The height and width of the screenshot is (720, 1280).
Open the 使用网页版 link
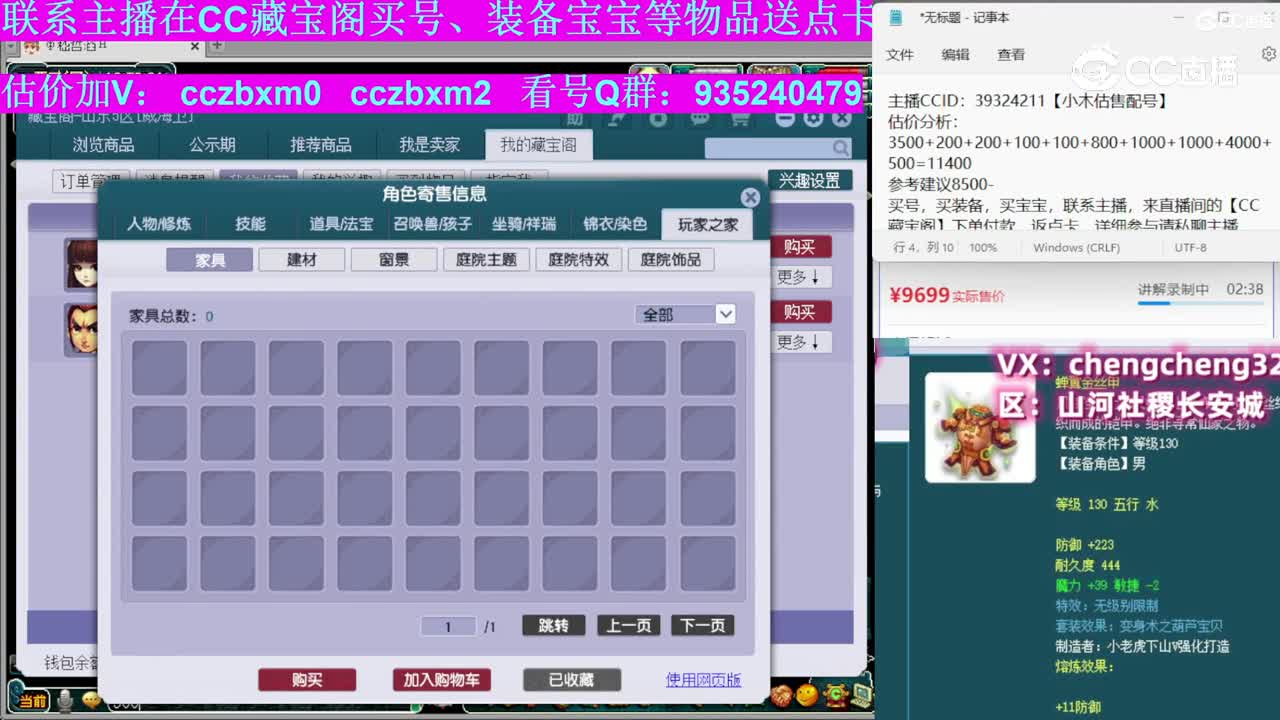(704, 680)
